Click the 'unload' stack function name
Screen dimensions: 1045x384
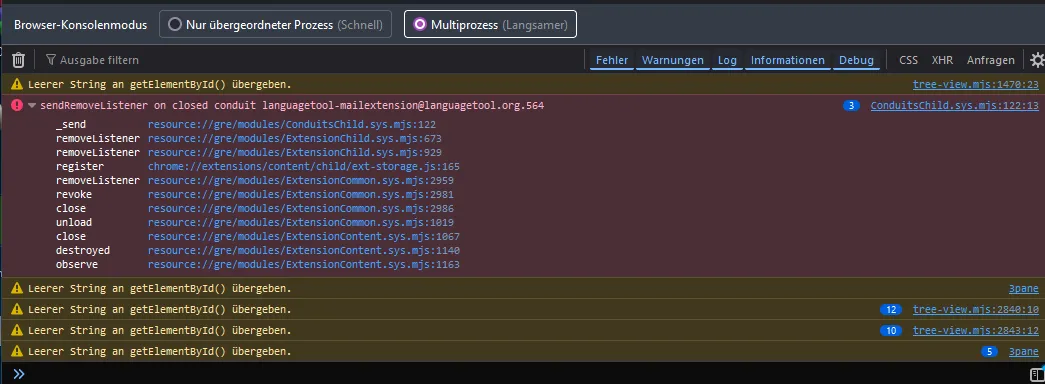(x=74, y=223)
